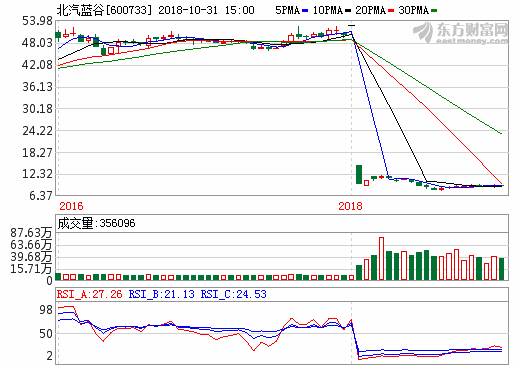Click the green 30PMA legend color marker
Image resolution: width=520 pixels, height=365 pixels.
(434, 11)
